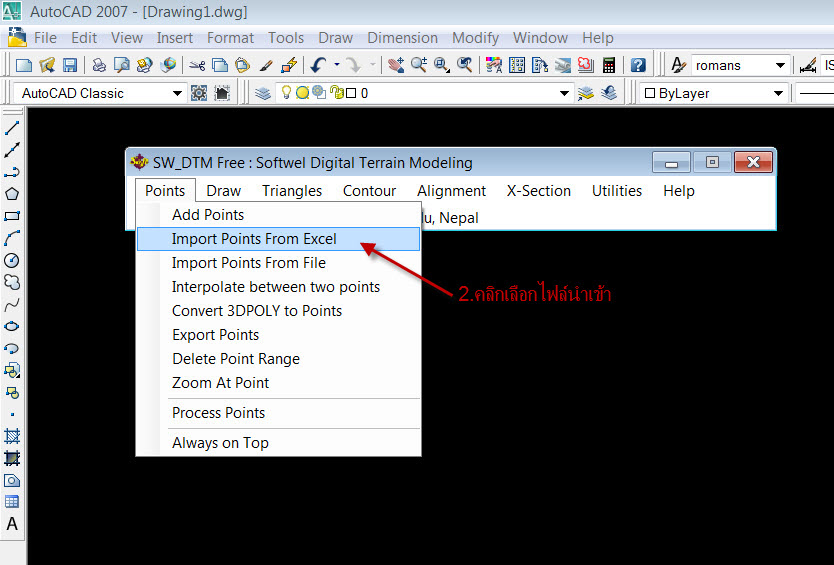Select the Rectangle draw tool
Viewport: 834px width, 565px height.
(x=12, y=216)
